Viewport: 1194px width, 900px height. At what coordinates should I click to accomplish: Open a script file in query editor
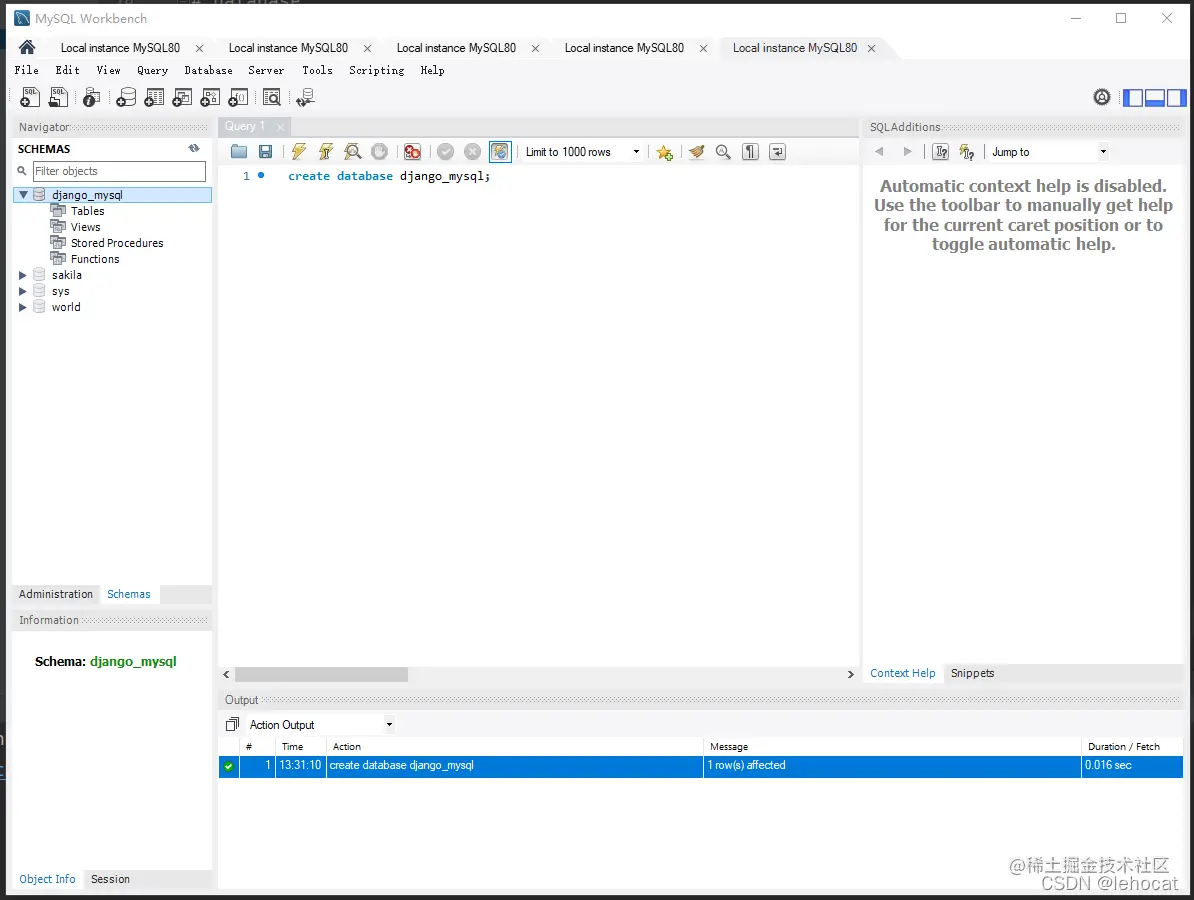[238, 152]
